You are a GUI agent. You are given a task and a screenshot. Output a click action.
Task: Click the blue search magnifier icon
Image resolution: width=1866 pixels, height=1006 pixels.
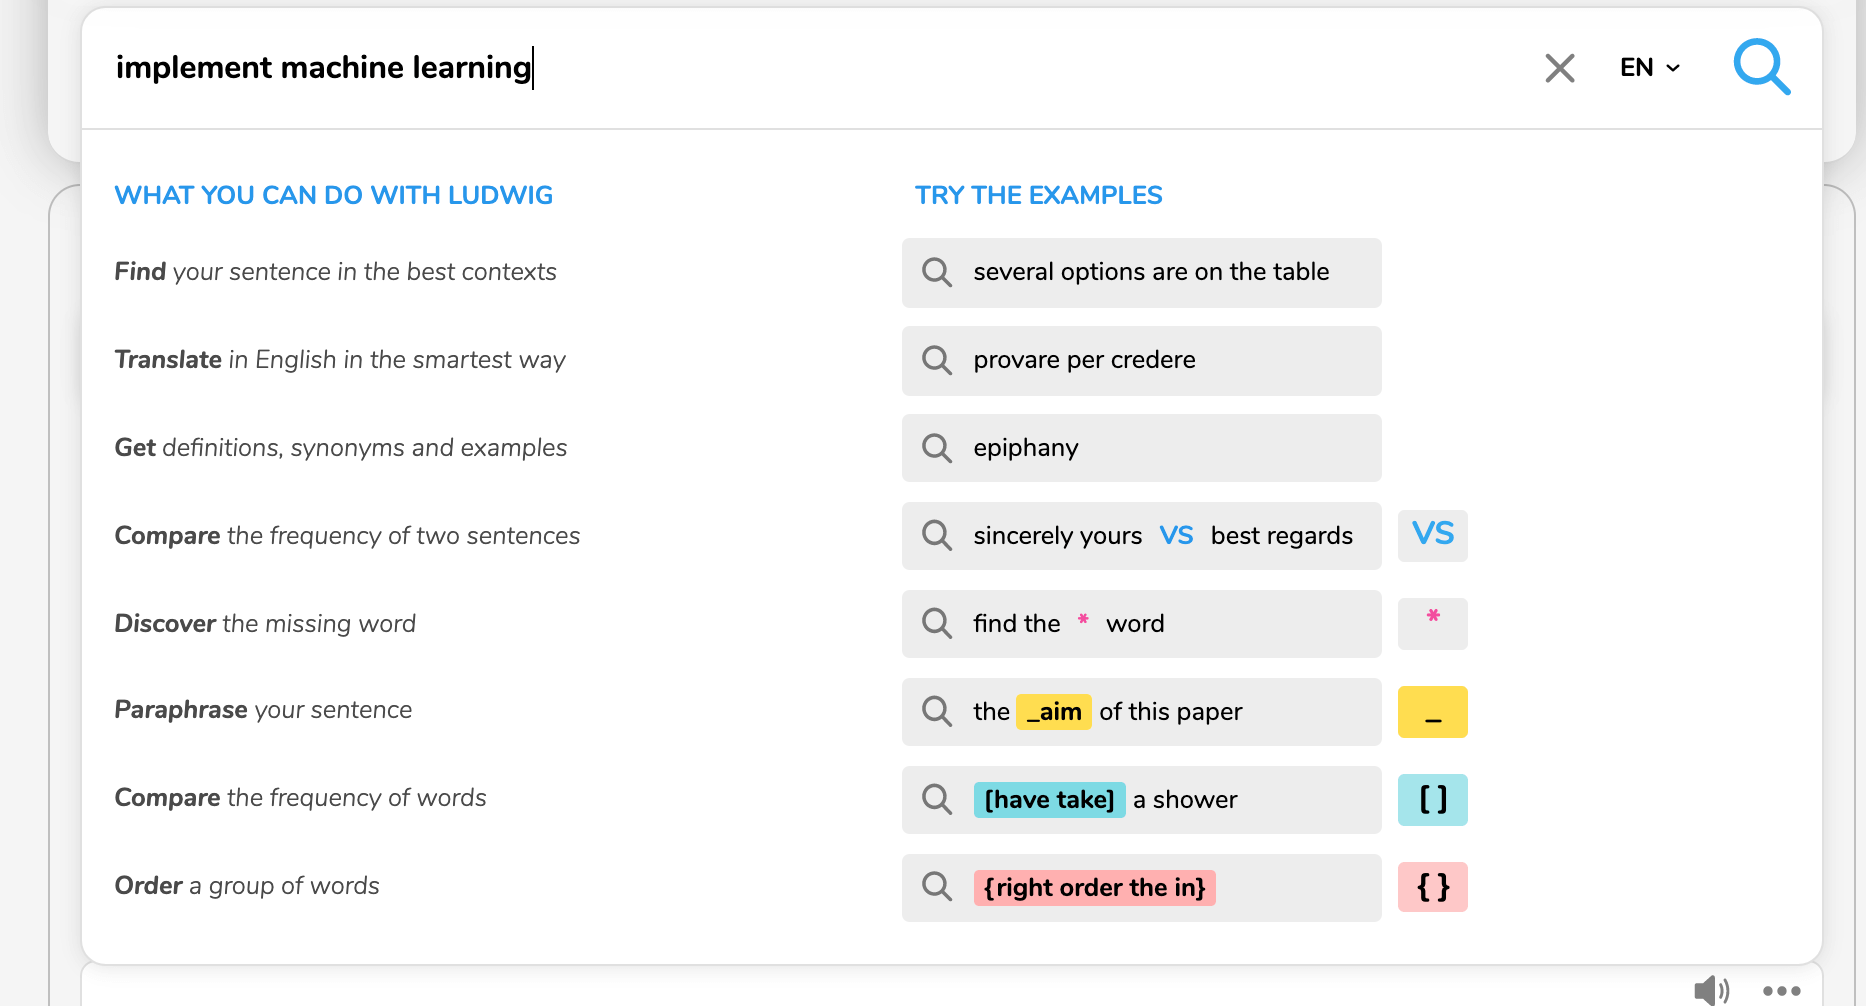1761,67
